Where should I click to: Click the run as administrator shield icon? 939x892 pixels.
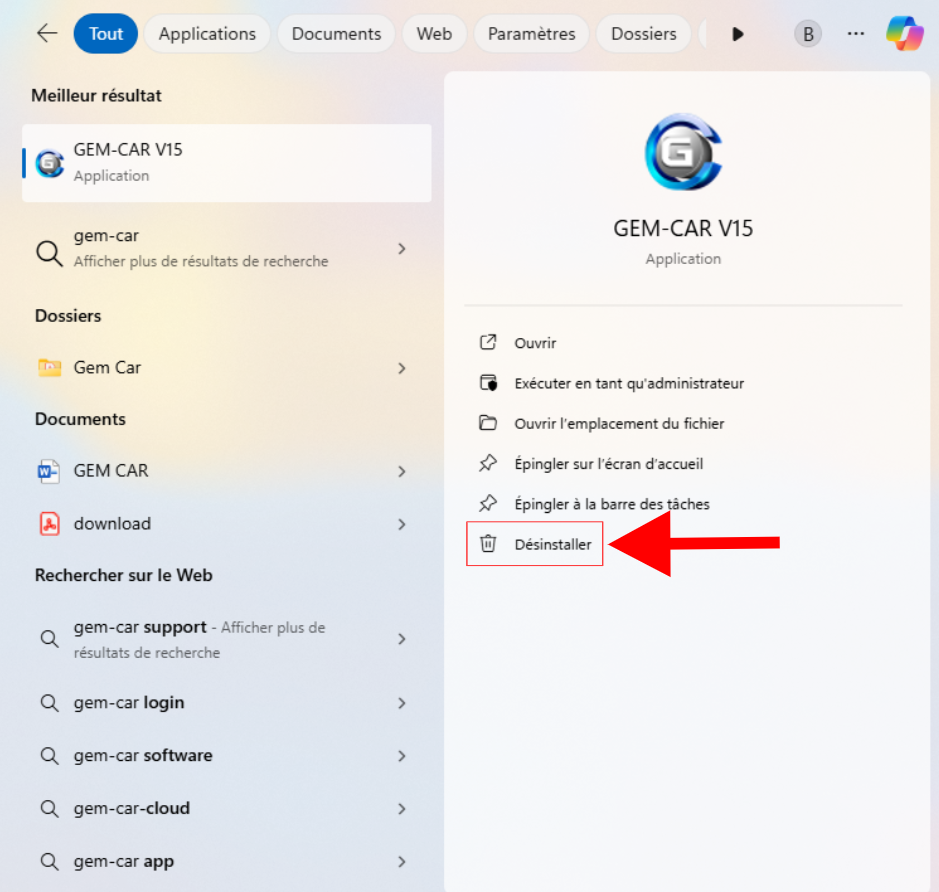click(x=488, y=383)
